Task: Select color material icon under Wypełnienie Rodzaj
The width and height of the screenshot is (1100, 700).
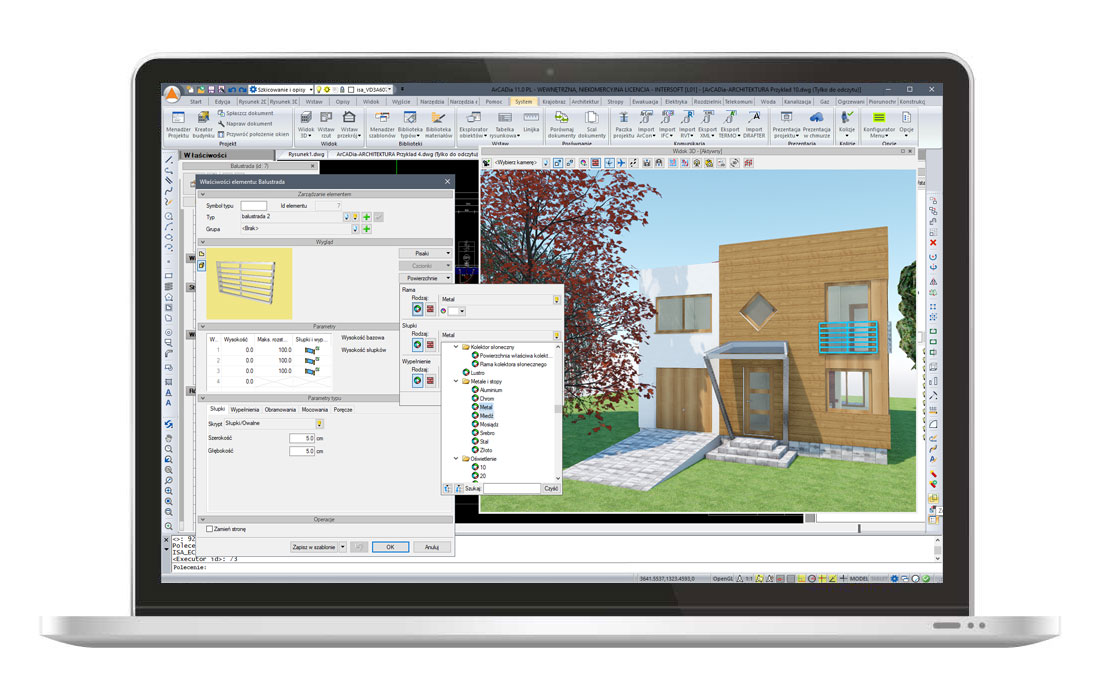Action: point(417,380)
